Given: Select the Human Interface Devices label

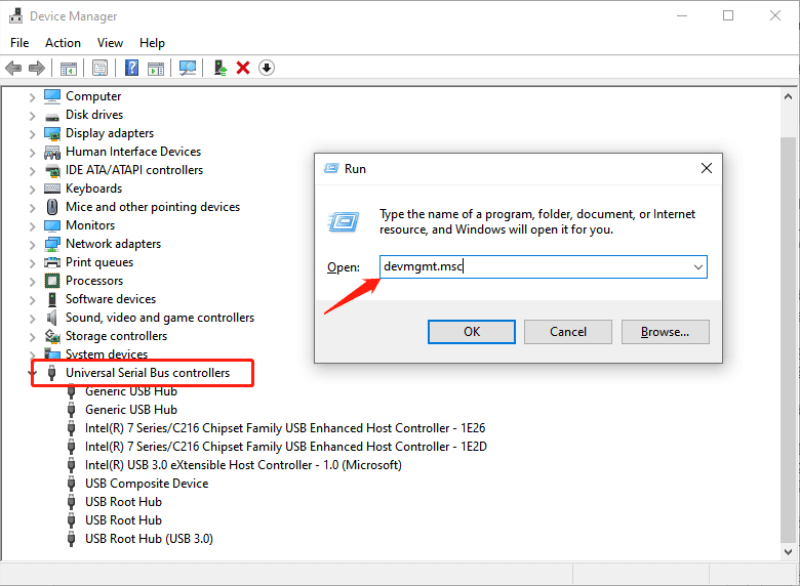Looking at the screenshot, I should point(133,152).
